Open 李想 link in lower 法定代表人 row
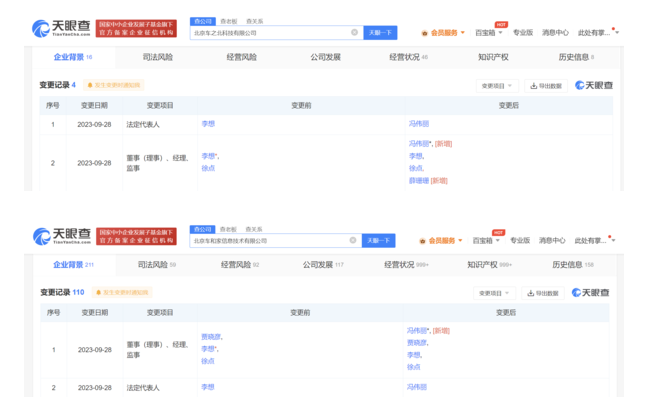647x419 pixels. pyautogui.click(x=208, y=387)
